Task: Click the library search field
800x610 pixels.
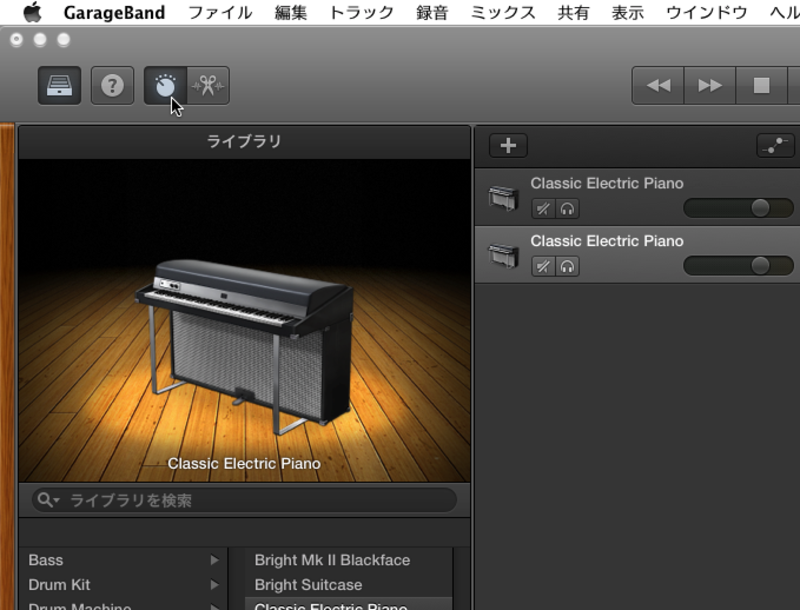Action: tap(244, 500)
